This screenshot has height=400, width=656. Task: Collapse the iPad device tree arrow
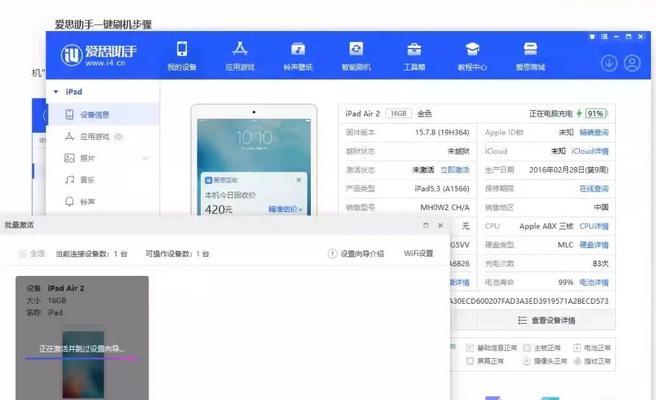click(56, 92)
